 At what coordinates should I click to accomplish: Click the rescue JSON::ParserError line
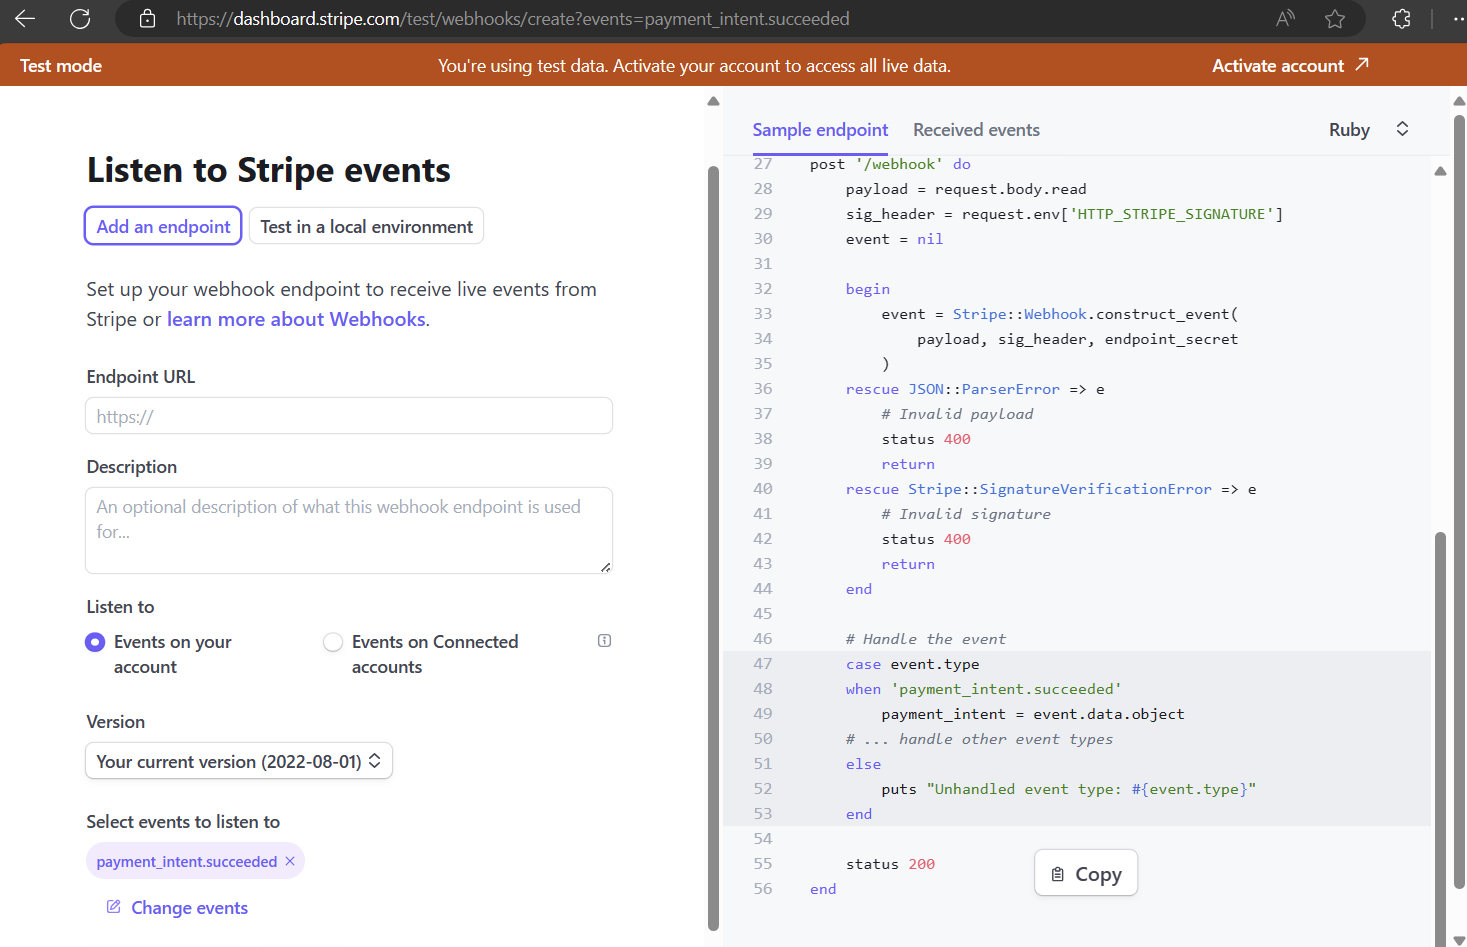pos(975,389)
